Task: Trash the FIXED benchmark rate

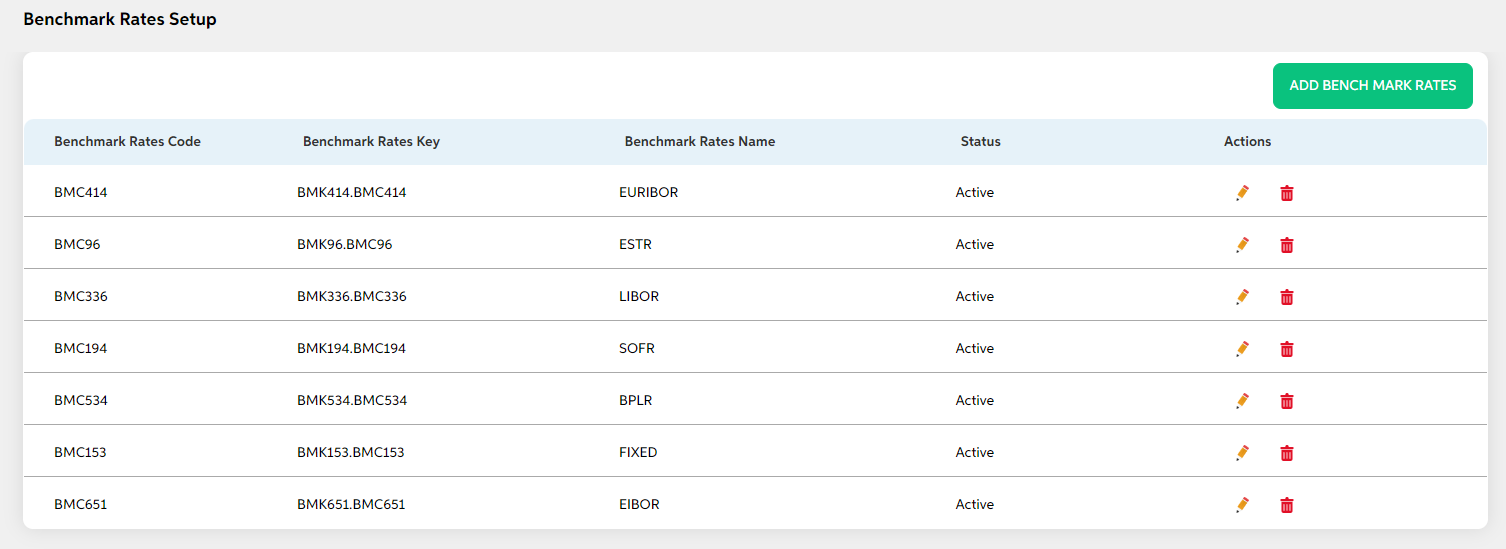Action: click(1287, 453)
